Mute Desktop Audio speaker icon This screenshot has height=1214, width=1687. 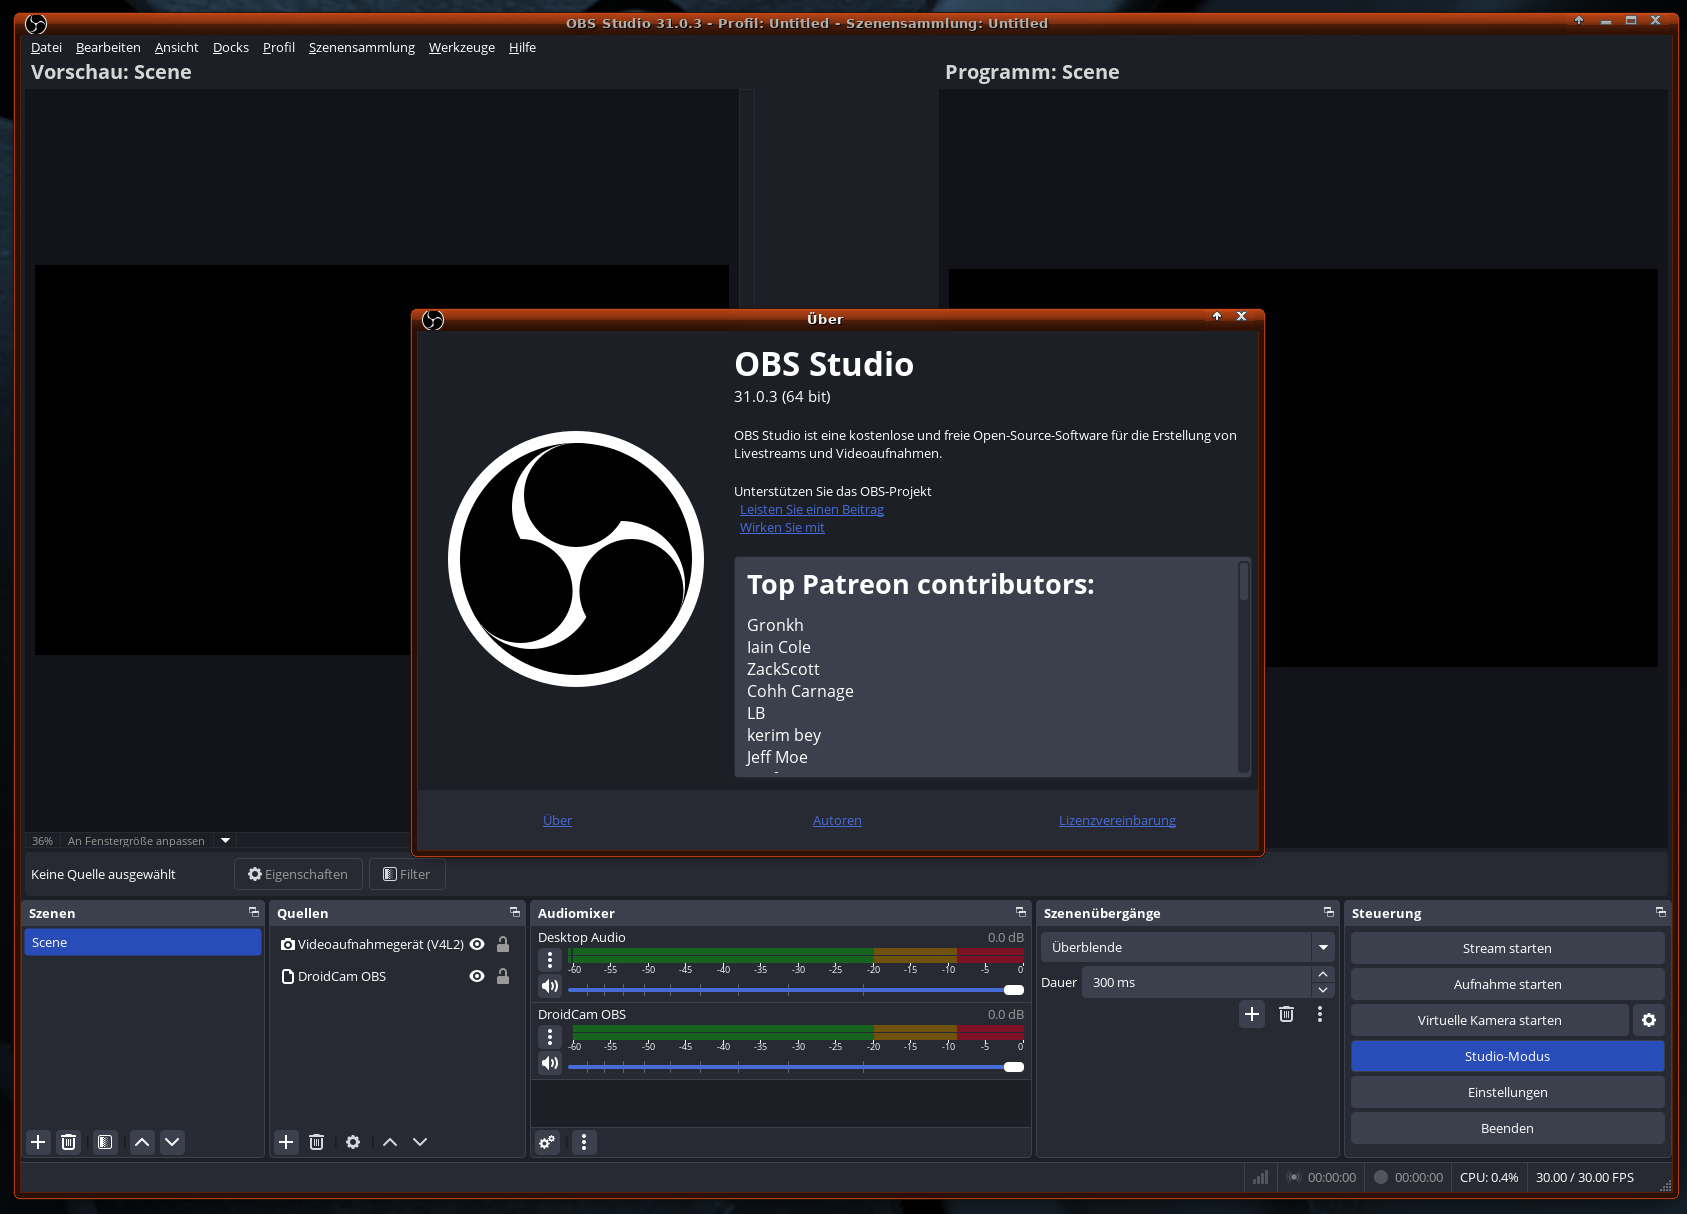[550, 986]
